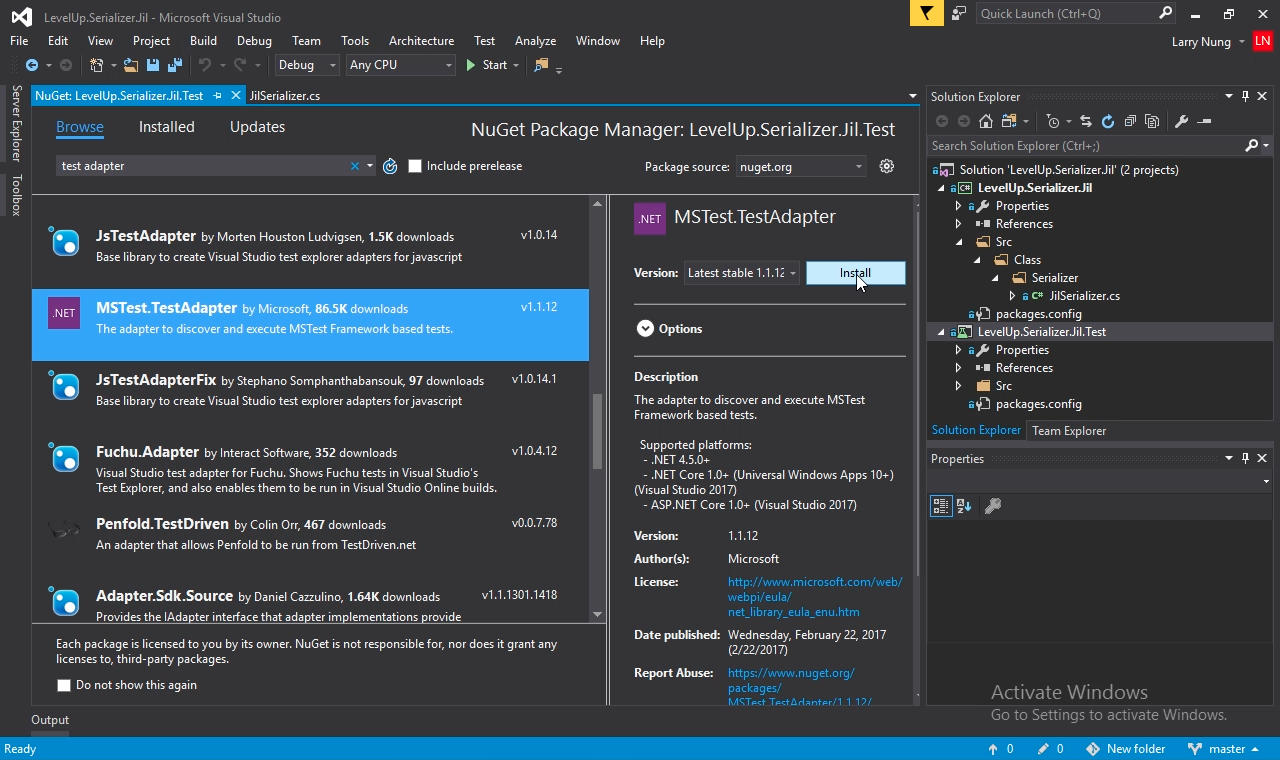
Task: Open the Start button dropdown arrow
Action: (516, 65)
